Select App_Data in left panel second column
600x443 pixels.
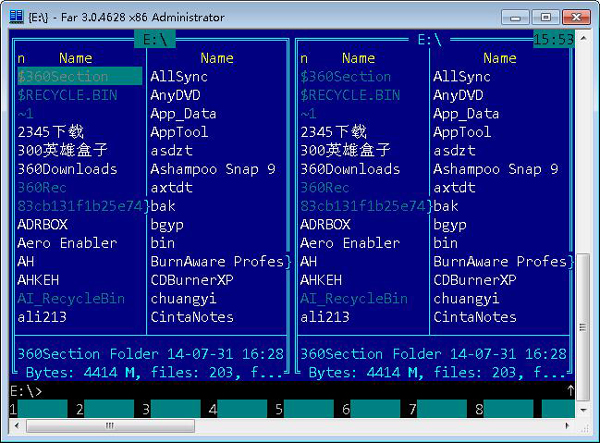pyautogui.click(x=183, y=114)
